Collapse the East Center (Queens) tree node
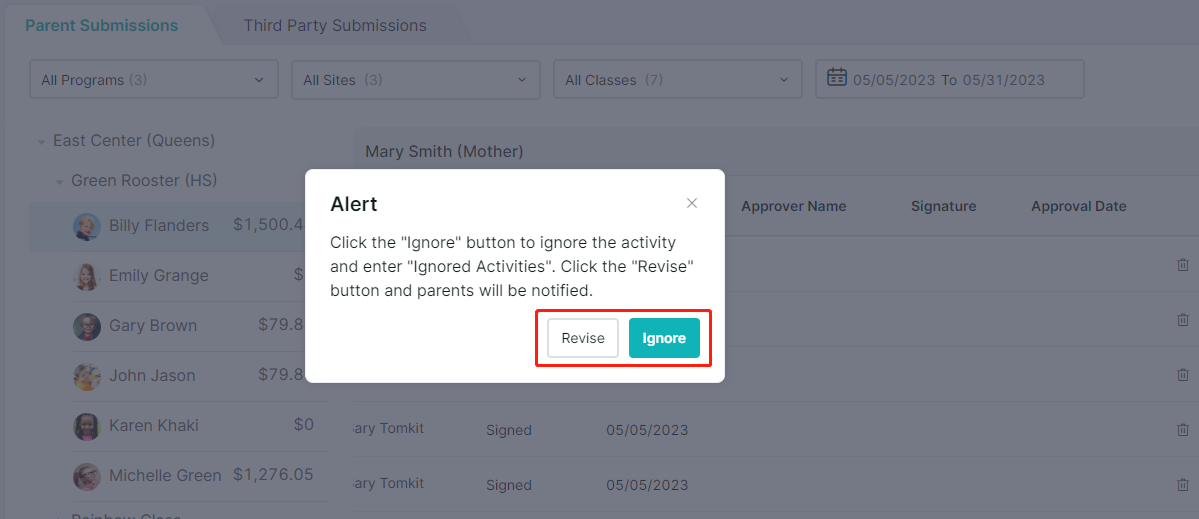The width and height of the screenshot is (1199, 519). coord(40,141)
